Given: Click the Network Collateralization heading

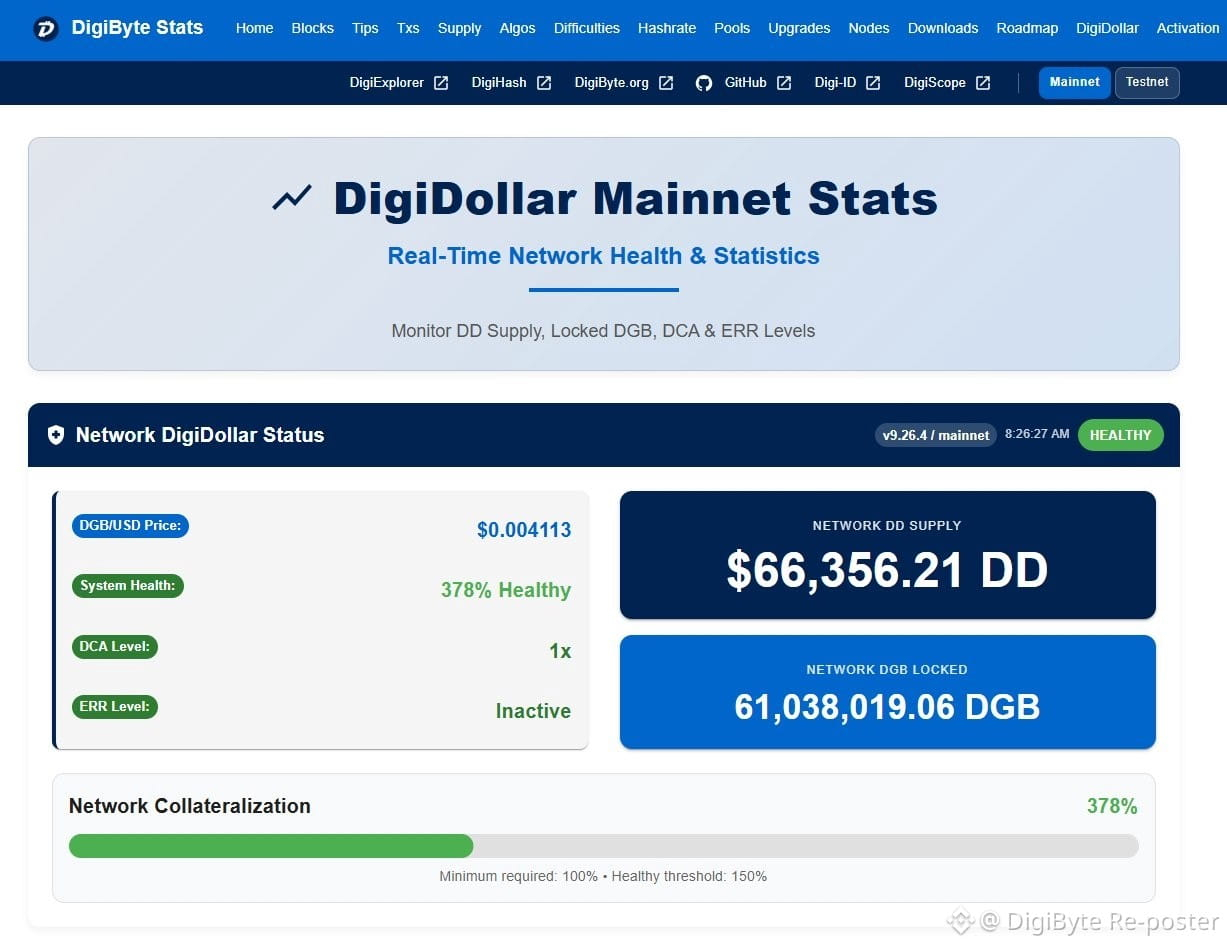Looking at the screenshot, I should [x=190, y=806].
